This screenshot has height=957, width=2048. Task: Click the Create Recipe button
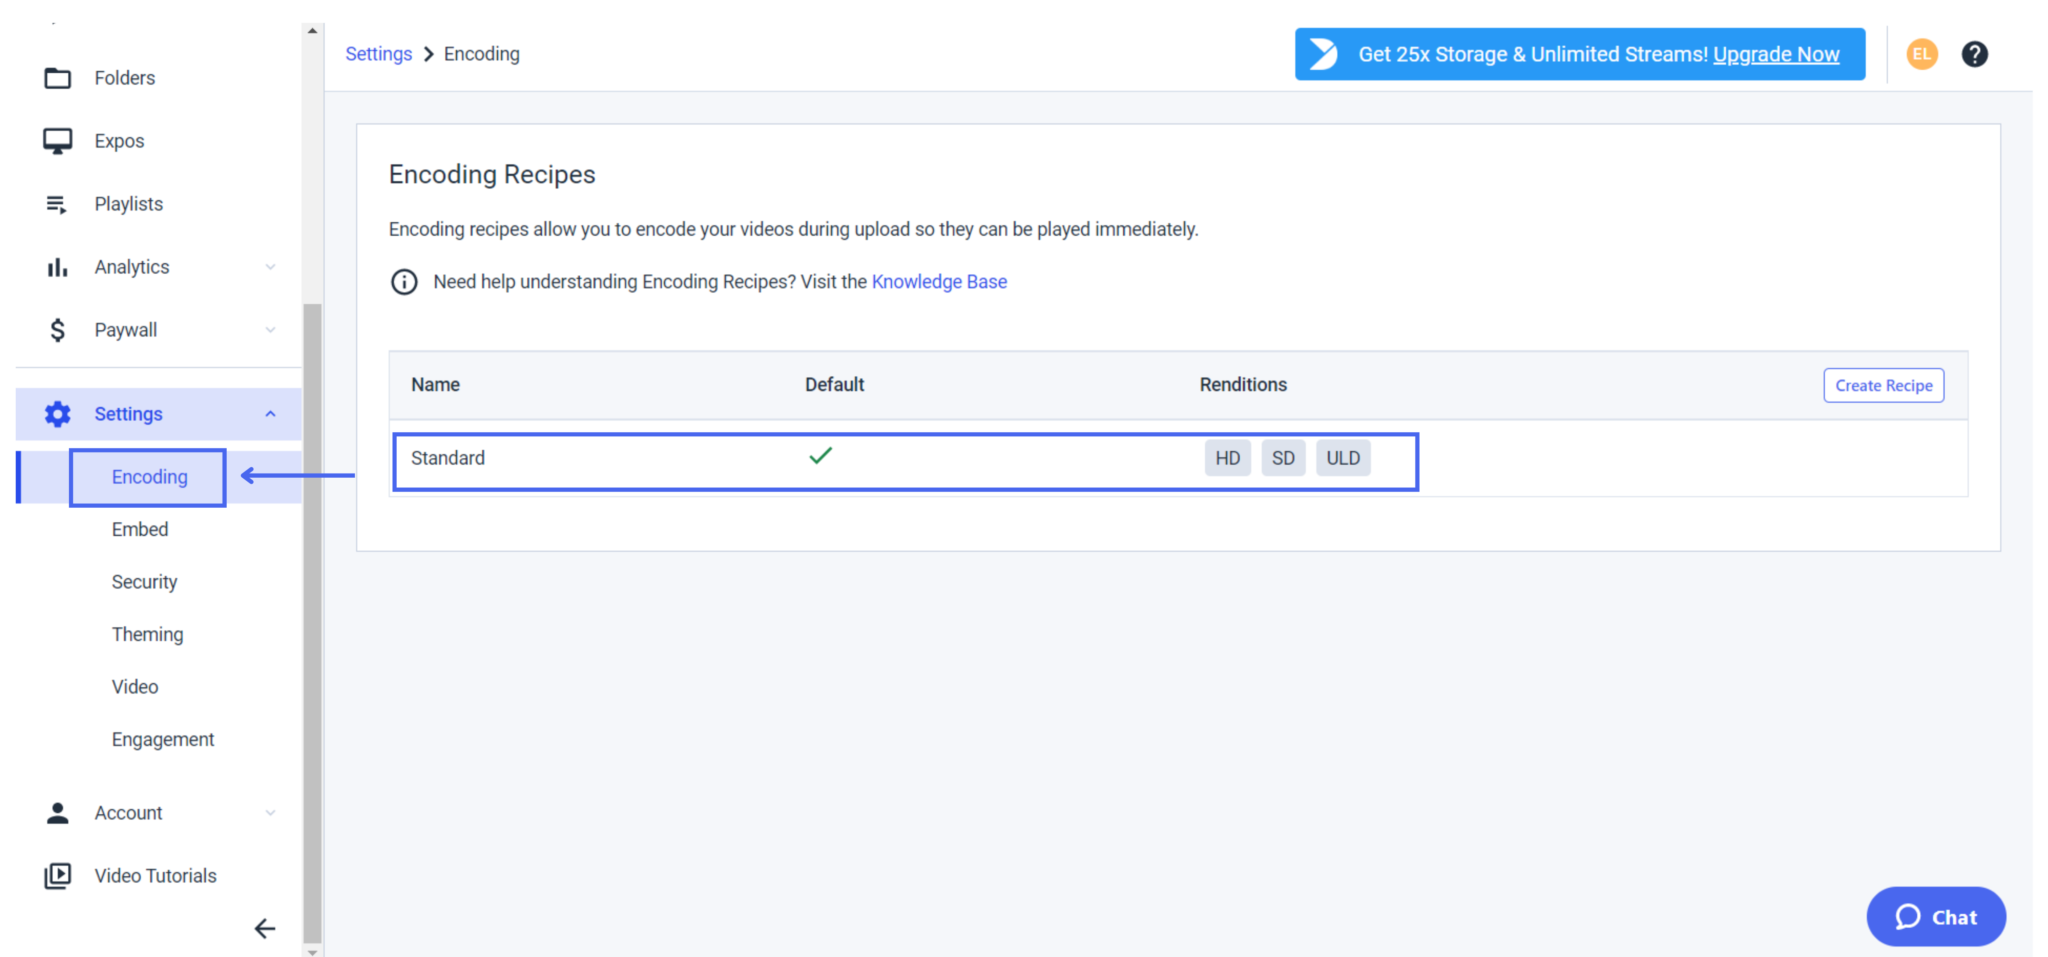click(x=1884, y=386)
